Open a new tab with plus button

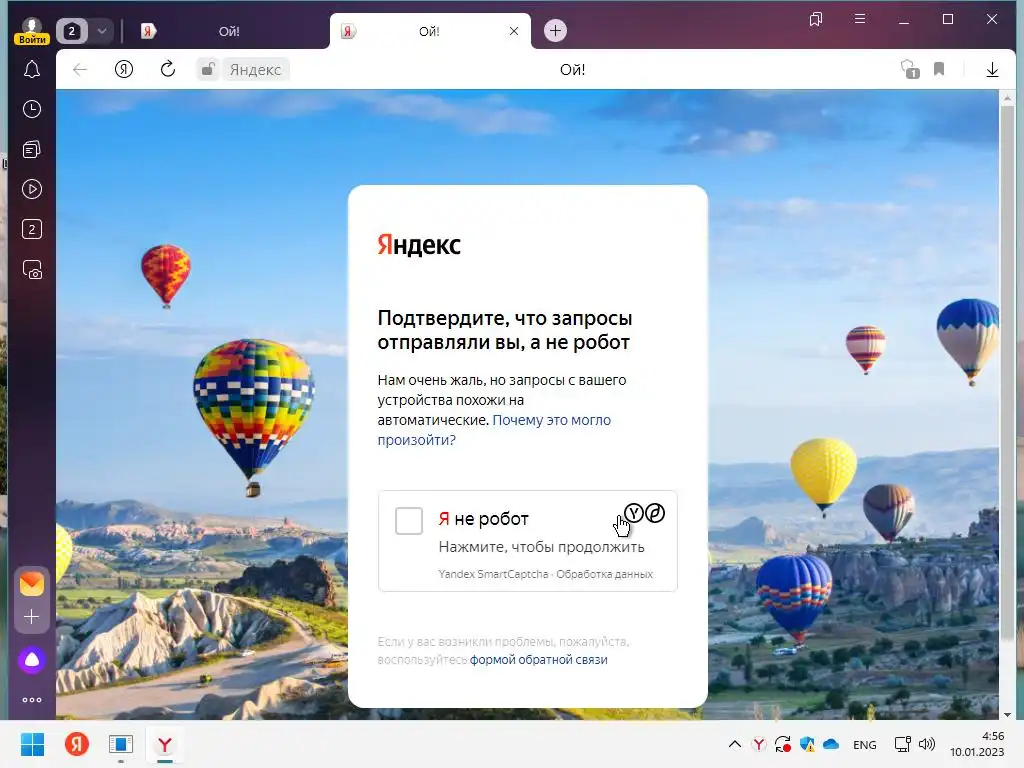click(555, 30)
